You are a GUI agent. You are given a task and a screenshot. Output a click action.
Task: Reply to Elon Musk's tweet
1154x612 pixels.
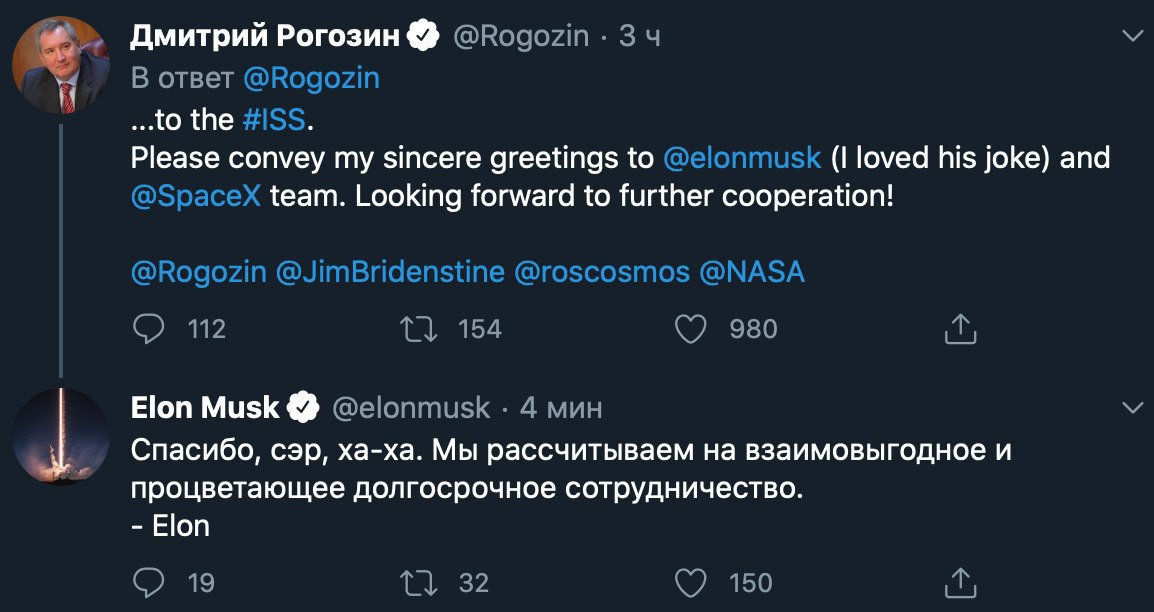coord(150,582)
